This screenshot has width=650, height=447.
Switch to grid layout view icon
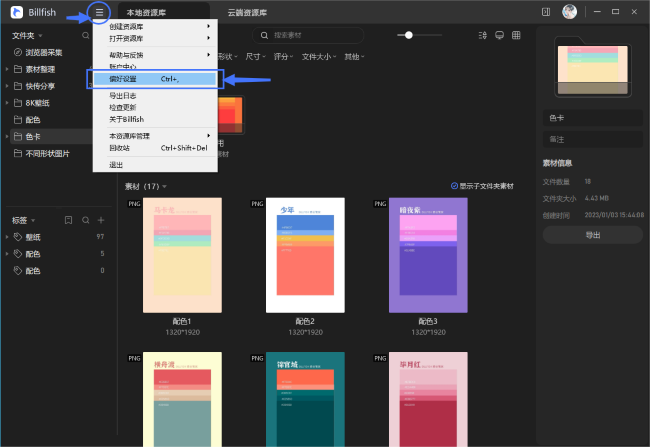click(x=516, y=35)
